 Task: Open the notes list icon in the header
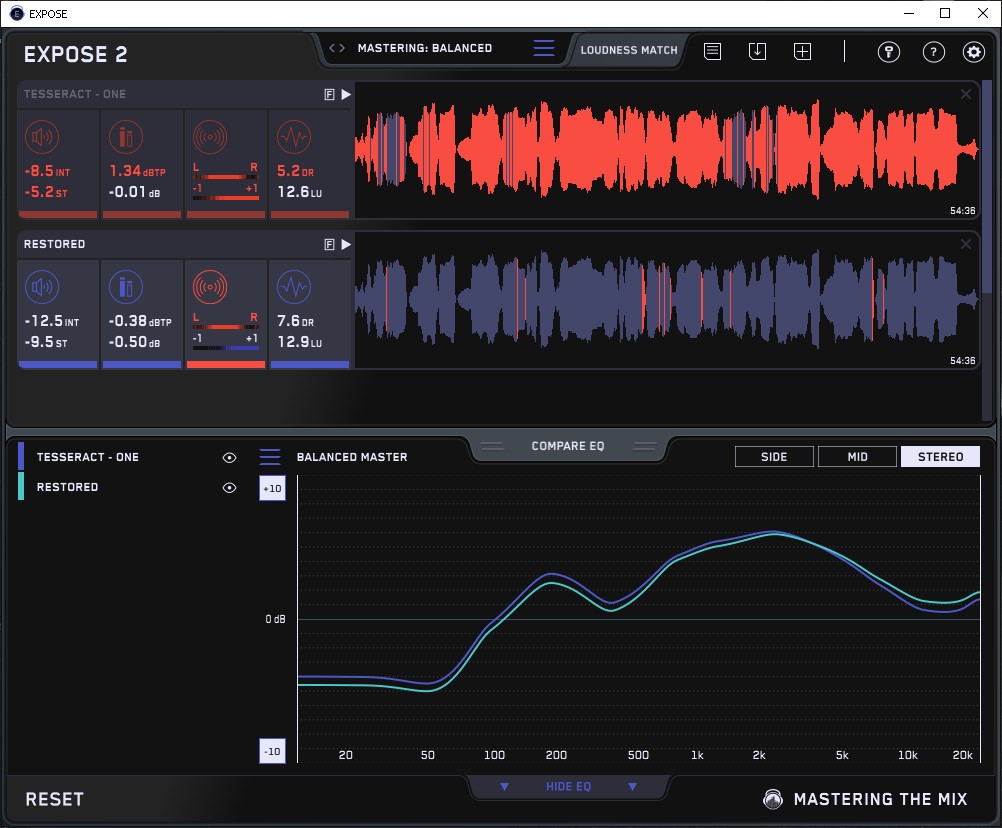712,51
